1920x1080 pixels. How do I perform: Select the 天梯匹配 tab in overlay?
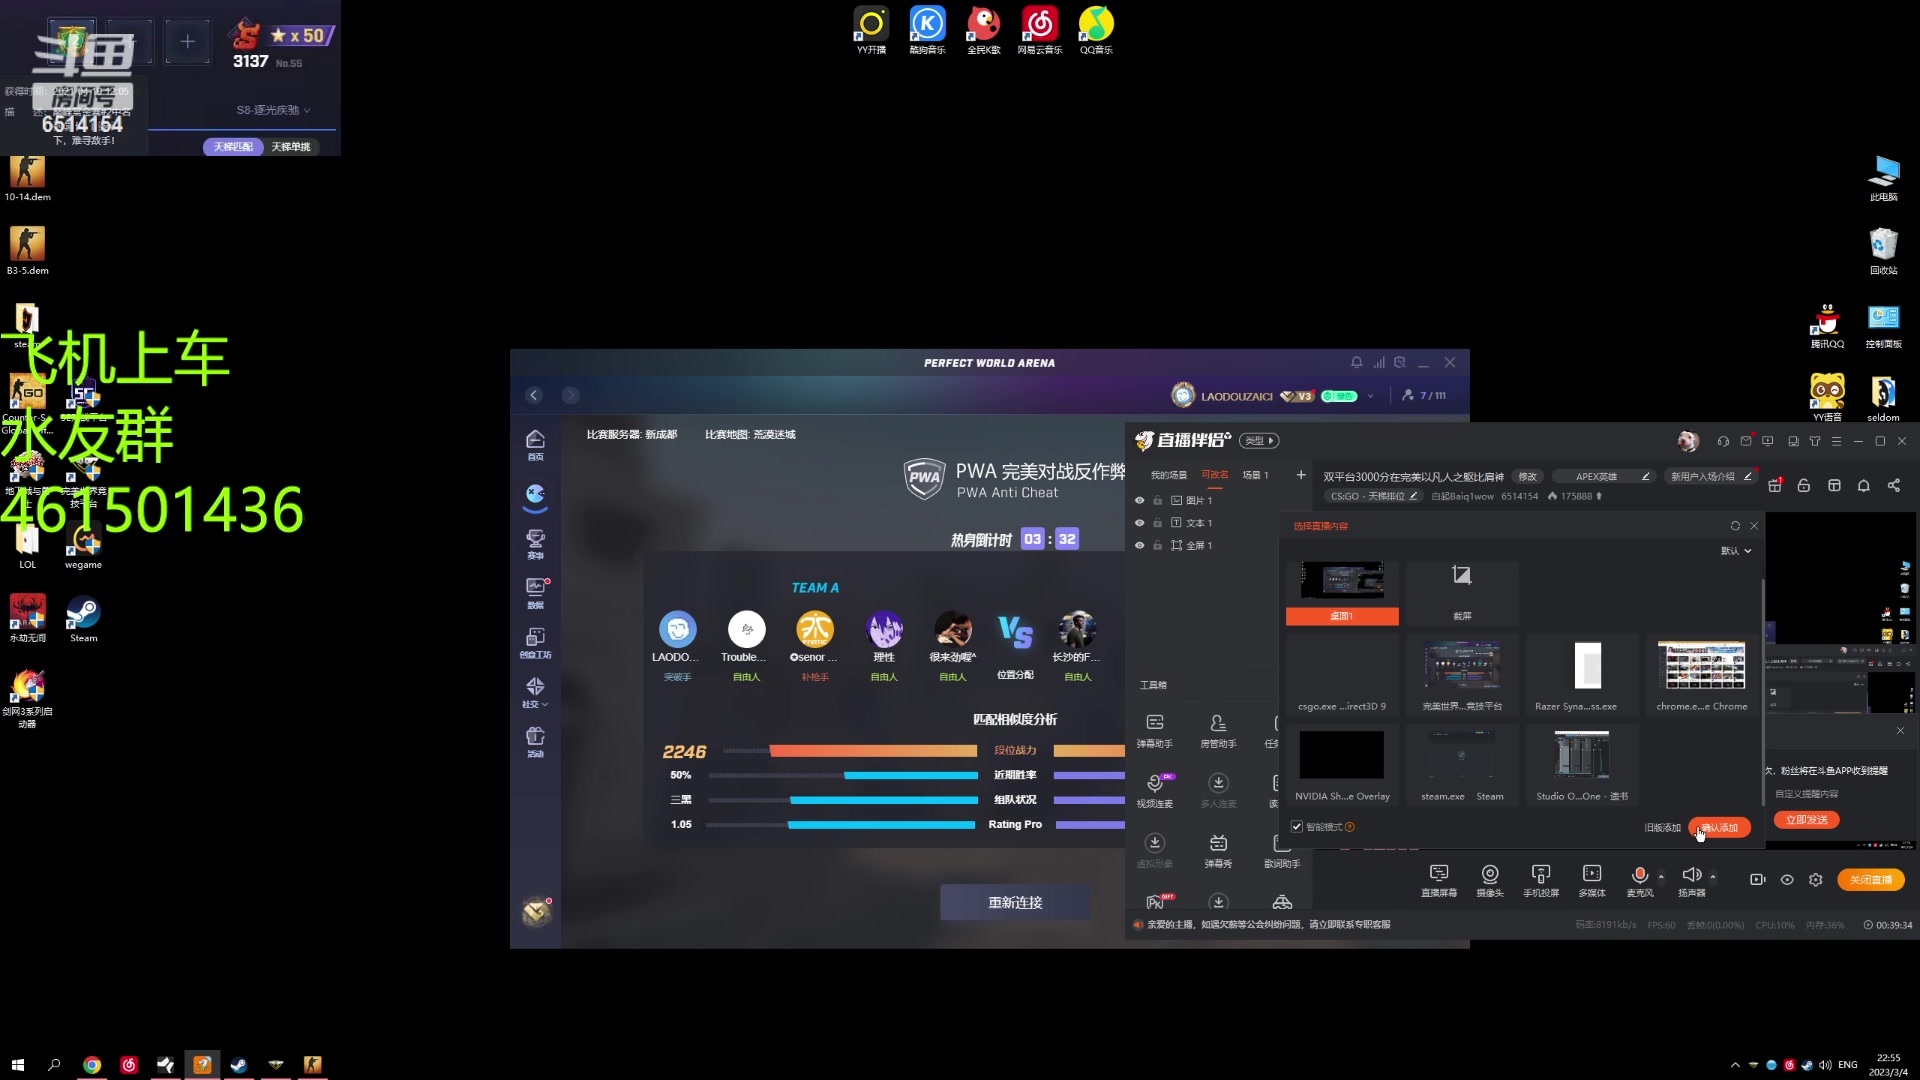click(x=233, y=147)
